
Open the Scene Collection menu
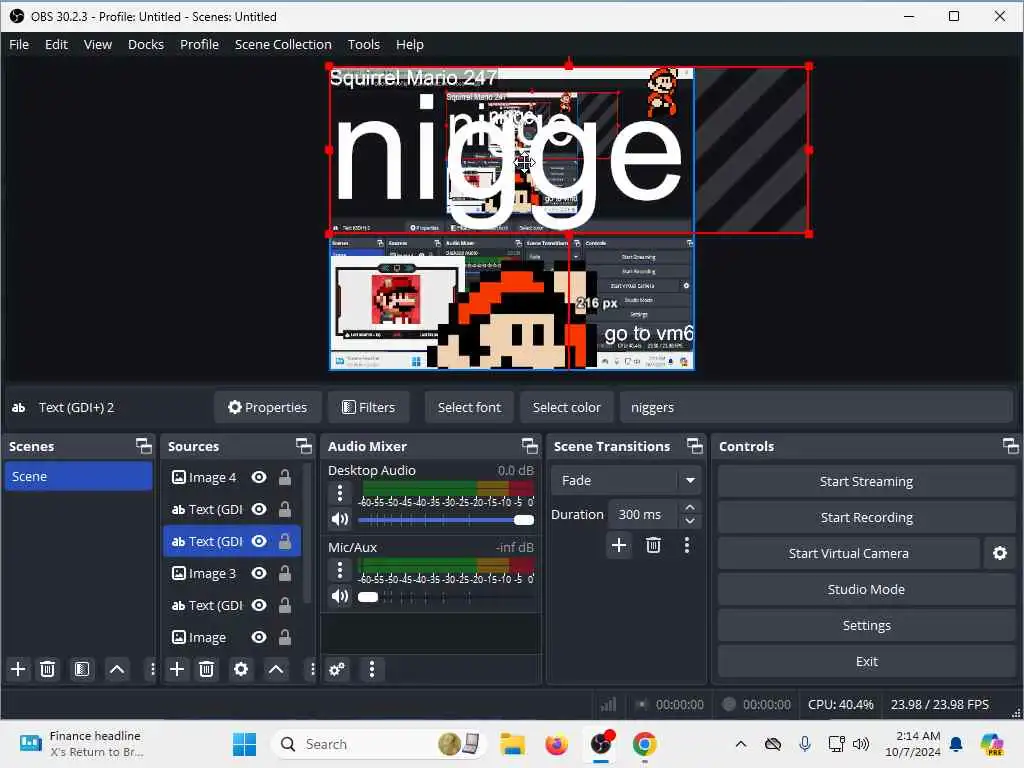[x=283, y=44]
